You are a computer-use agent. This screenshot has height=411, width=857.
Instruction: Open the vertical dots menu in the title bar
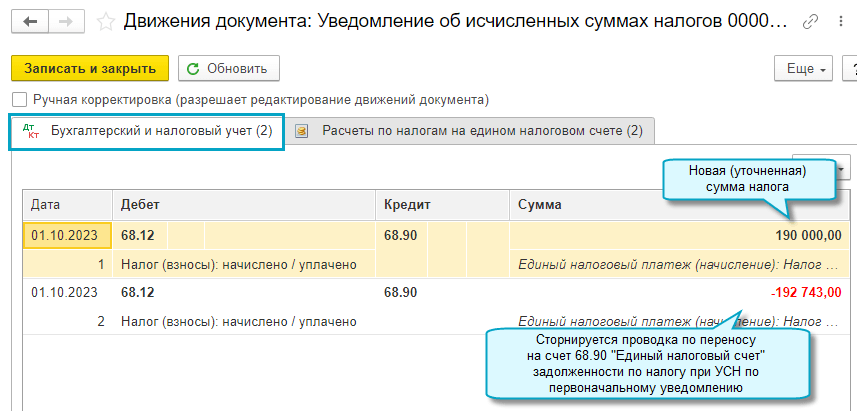tap(840, 20)
